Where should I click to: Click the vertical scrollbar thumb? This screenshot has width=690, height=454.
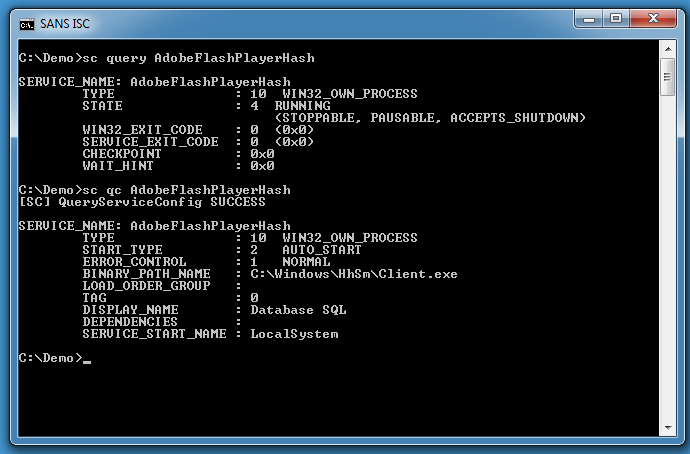pos(668,77)
